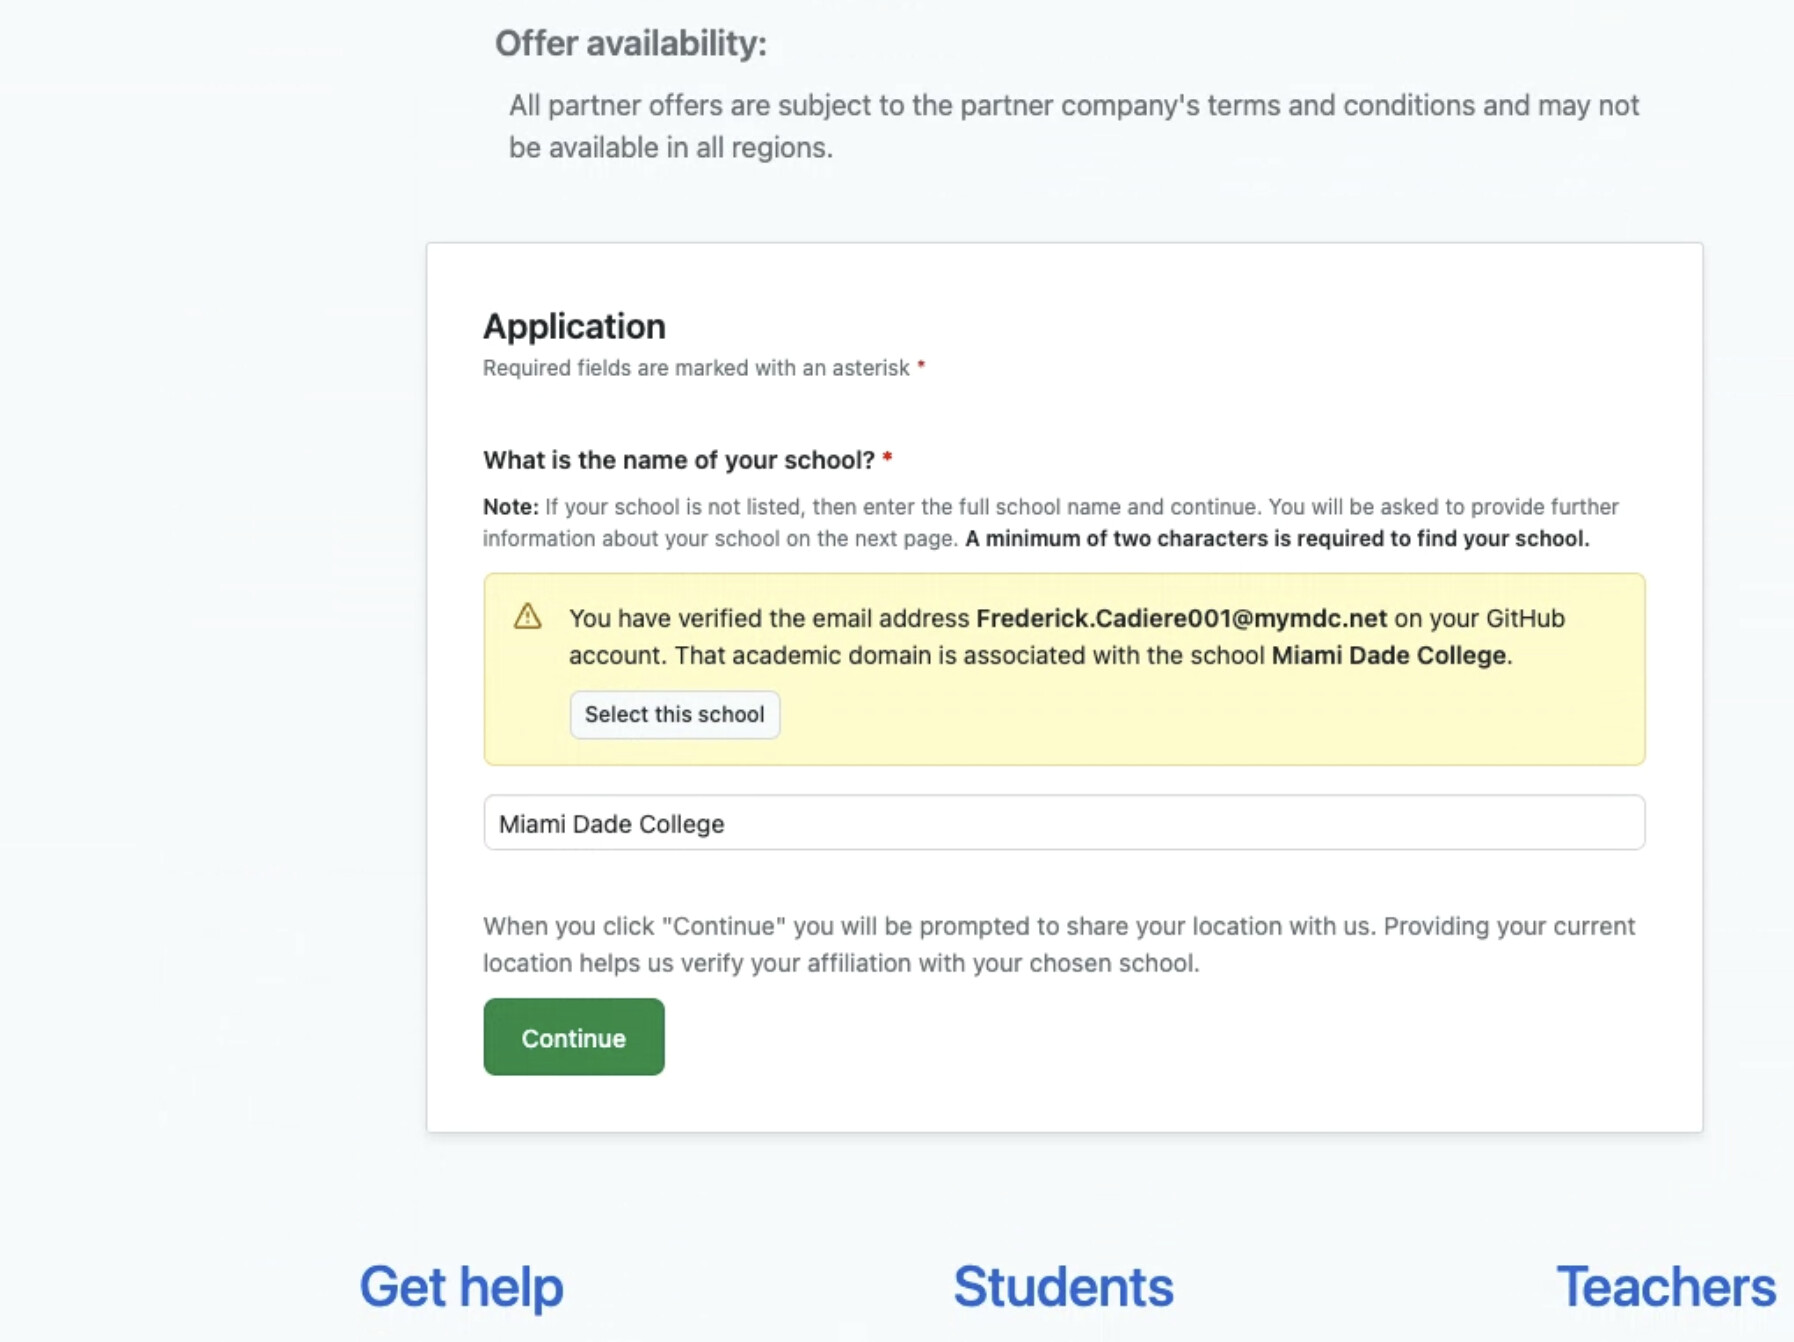This screenshot has width=1794, height=1342.
Task: Click the location sharing paragraph above Continue
Action: coord(1059,944)
